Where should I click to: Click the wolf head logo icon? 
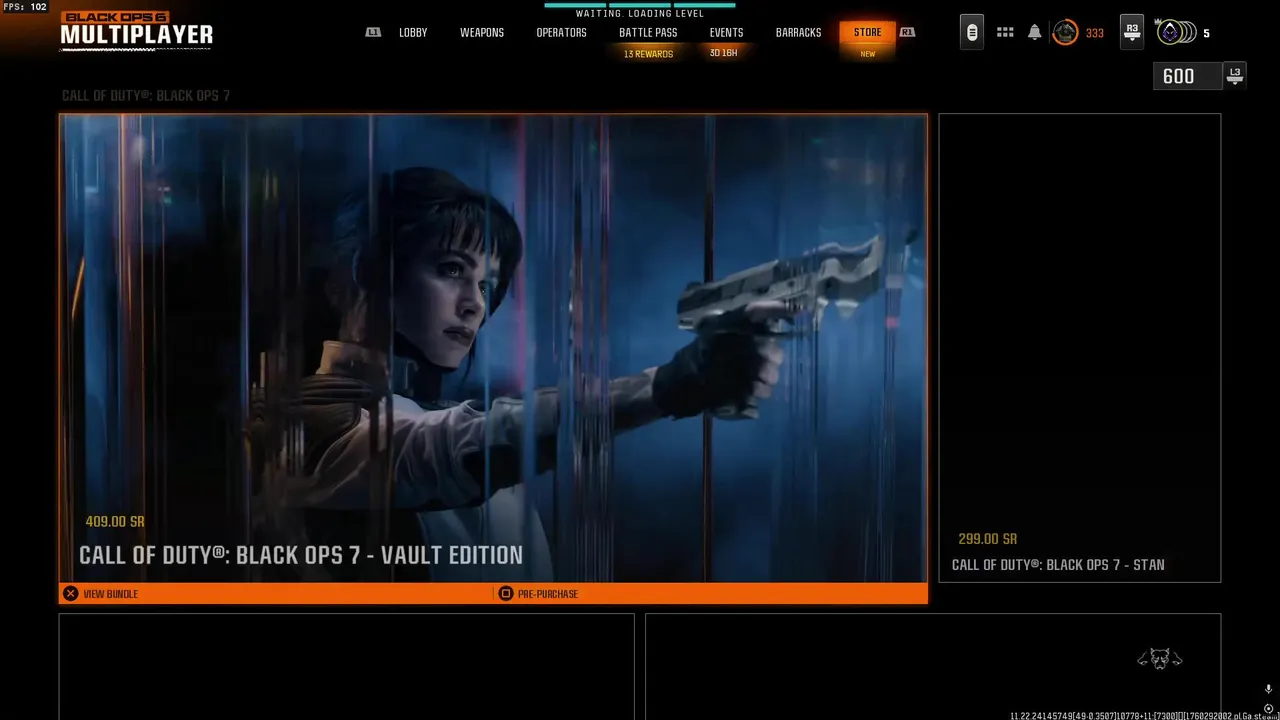[1160, 658]
